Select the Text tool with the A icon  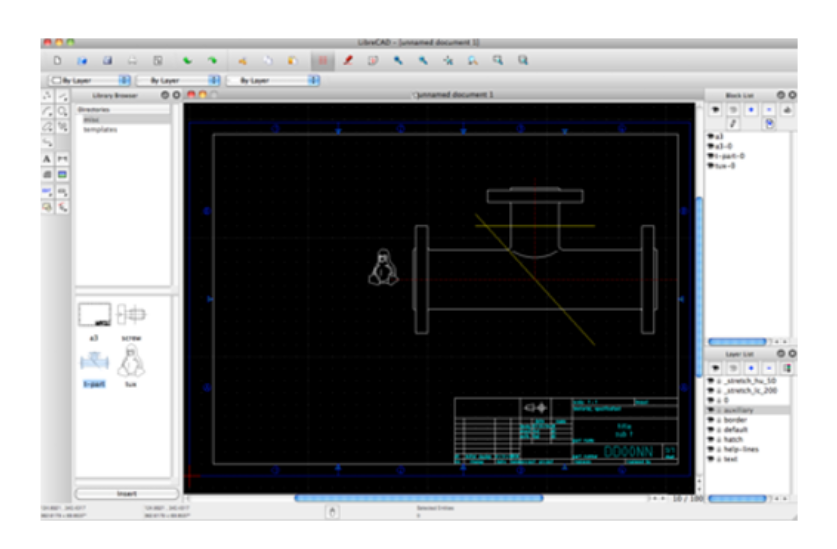coord(48,159)
